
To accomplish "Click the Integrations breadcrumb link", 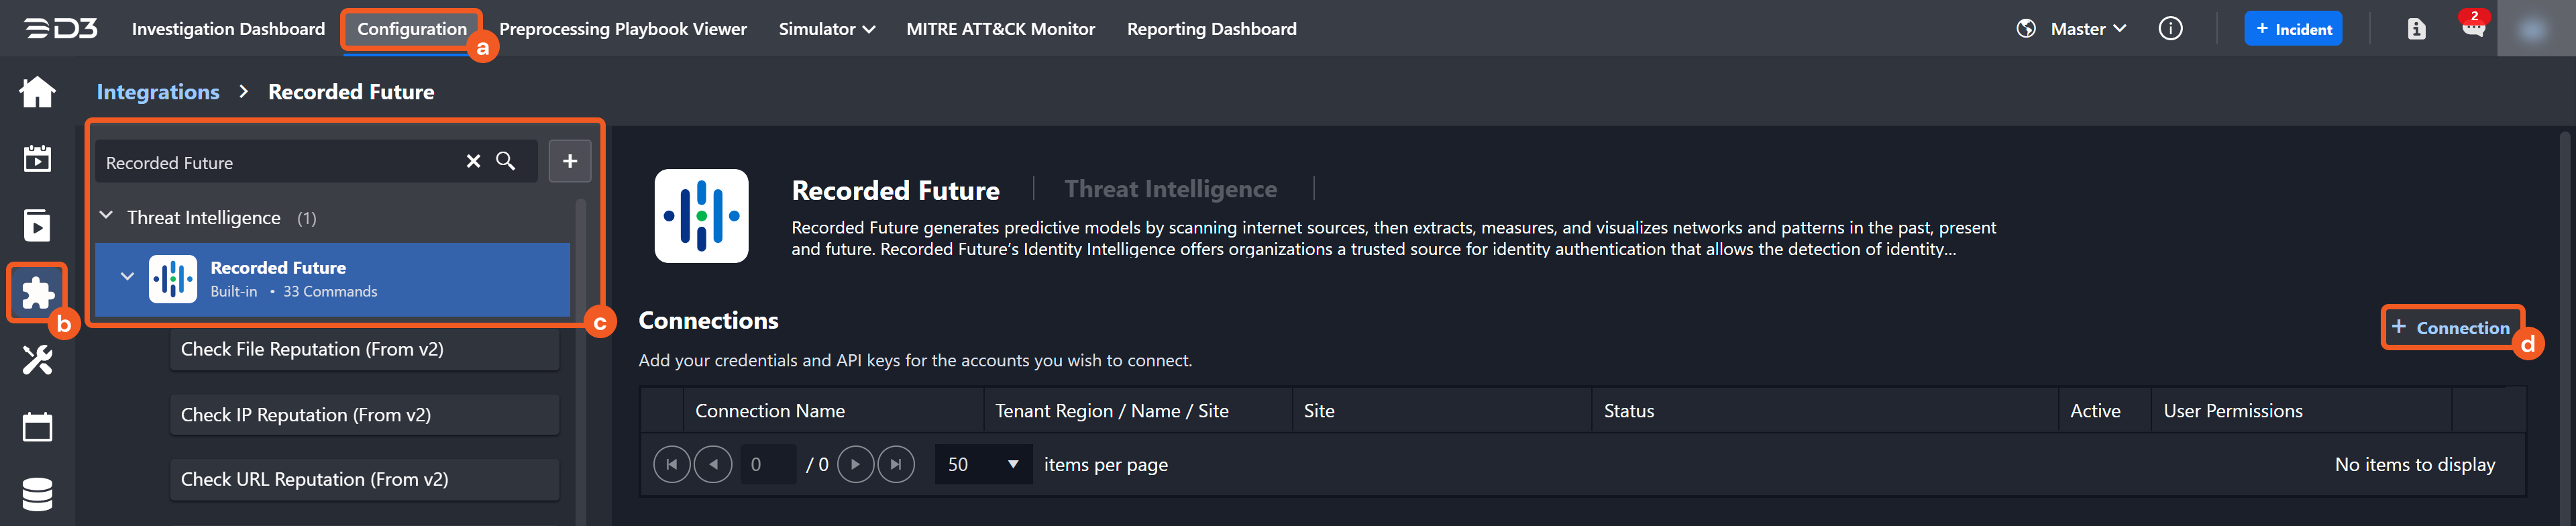I will click(158, 92).
